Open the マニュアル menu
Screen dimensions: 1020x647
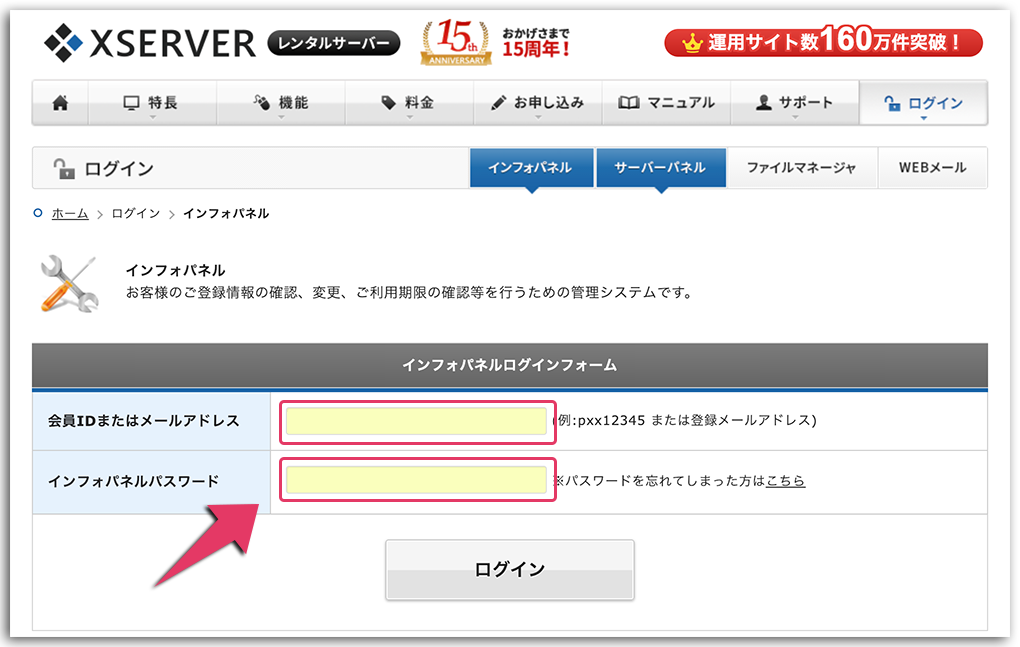pos(666,103)
